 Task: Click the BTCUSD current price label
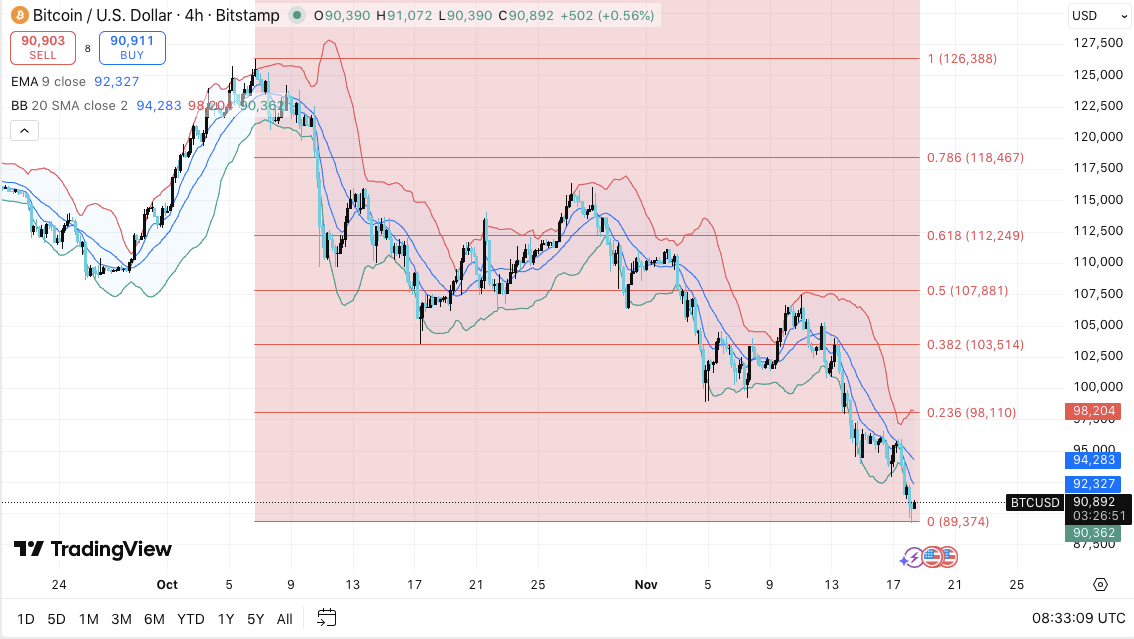1035,502
